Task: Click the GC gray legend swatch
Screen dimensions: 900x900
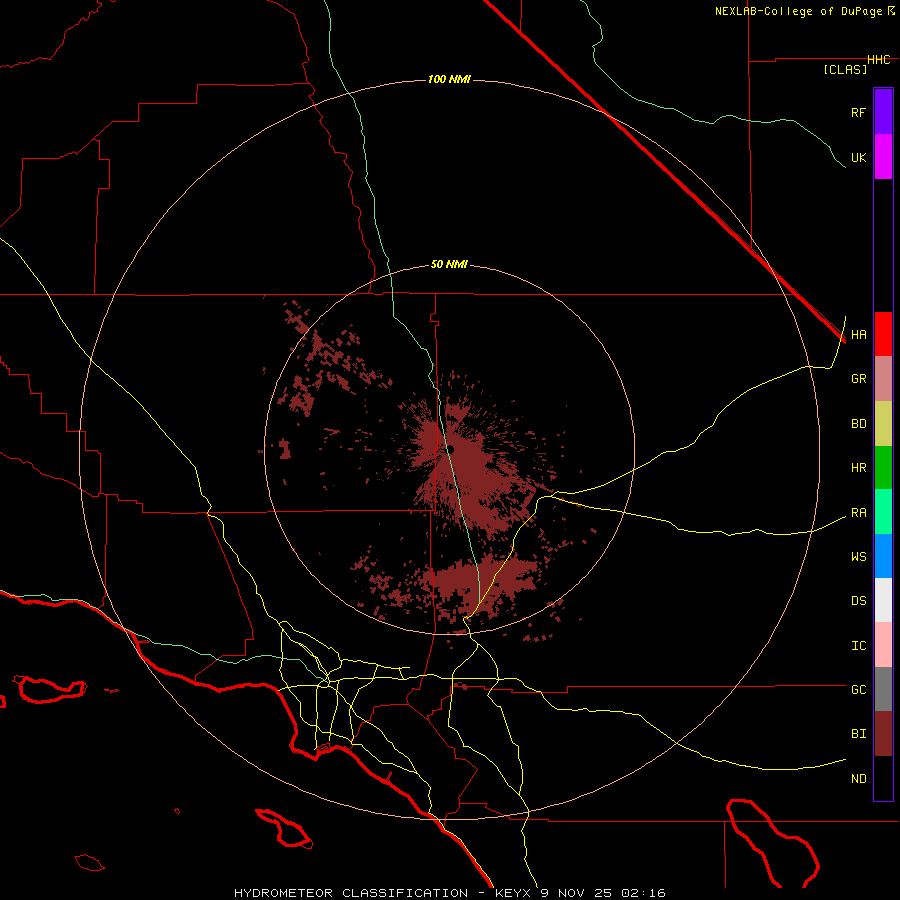Action: (x=883, y=689)
